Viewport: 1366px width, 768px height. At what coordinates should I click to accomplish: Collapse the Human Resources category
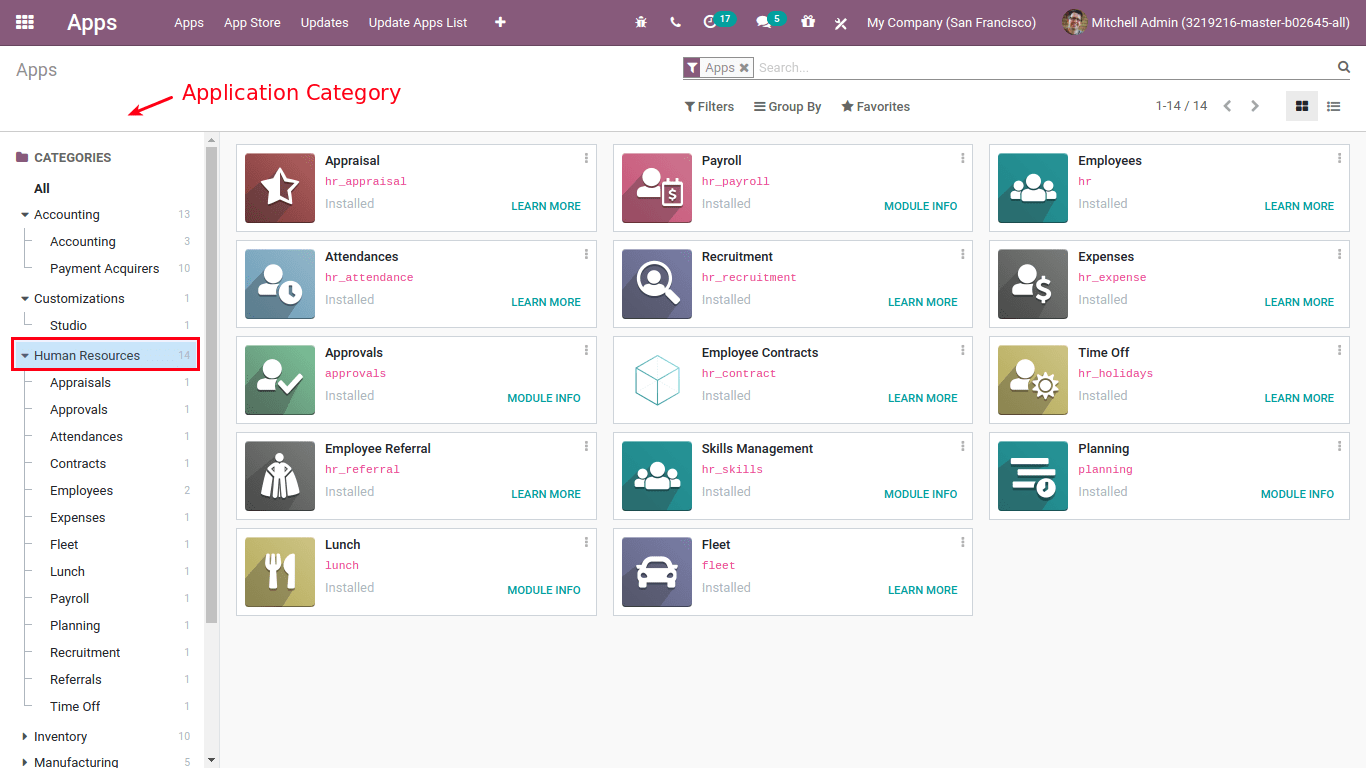click(25, 356)
